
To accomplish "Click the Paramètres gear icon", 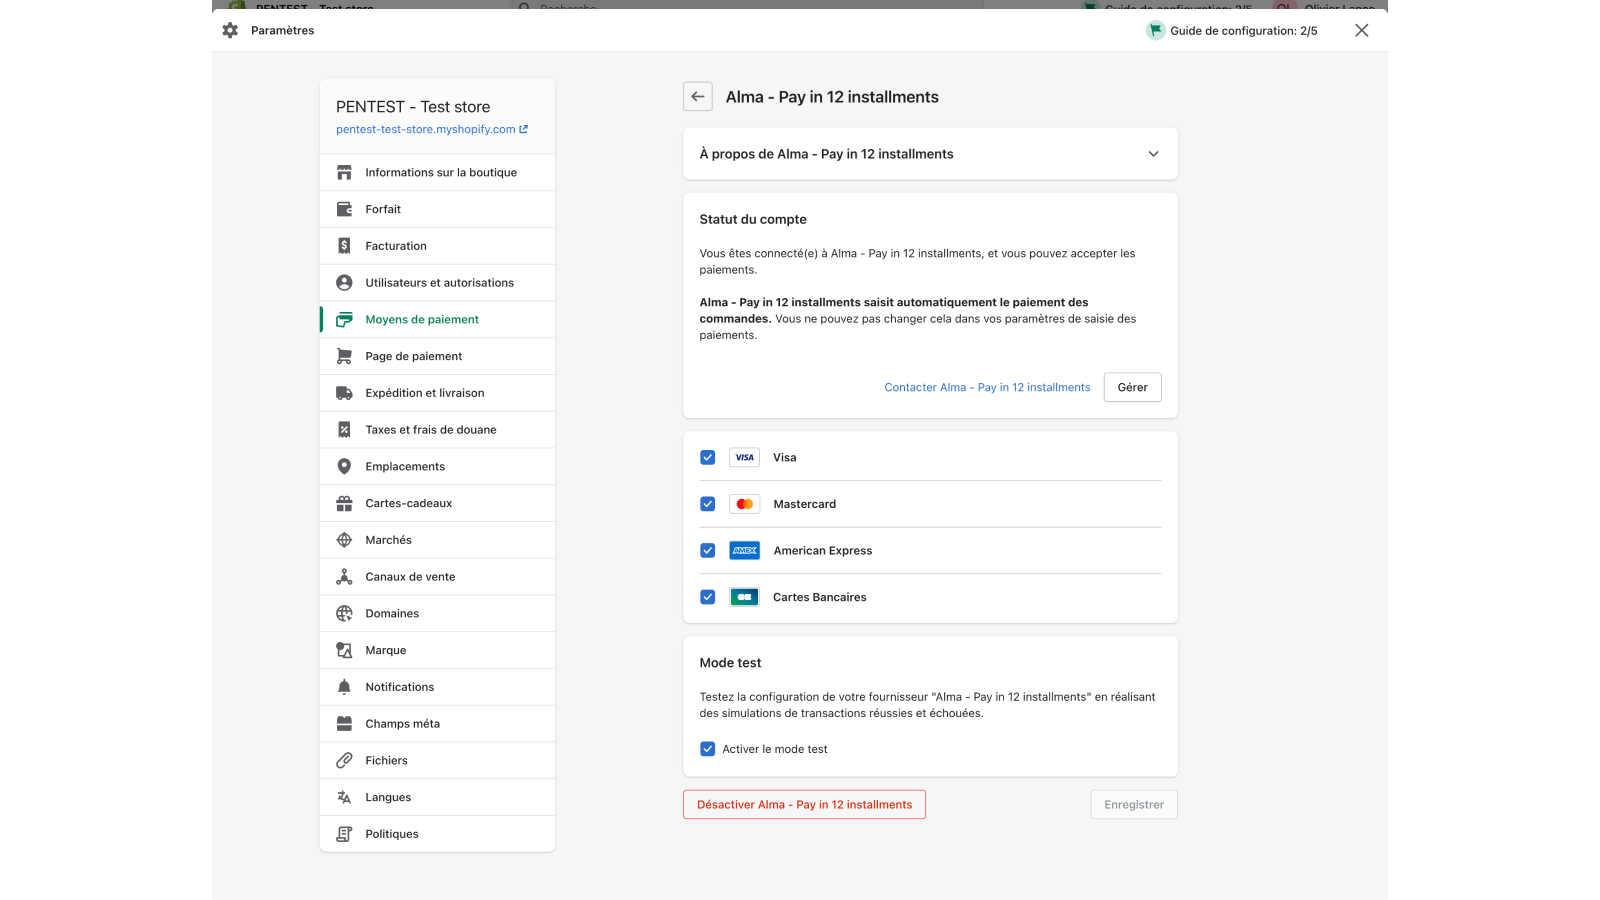I will (230, 30).
